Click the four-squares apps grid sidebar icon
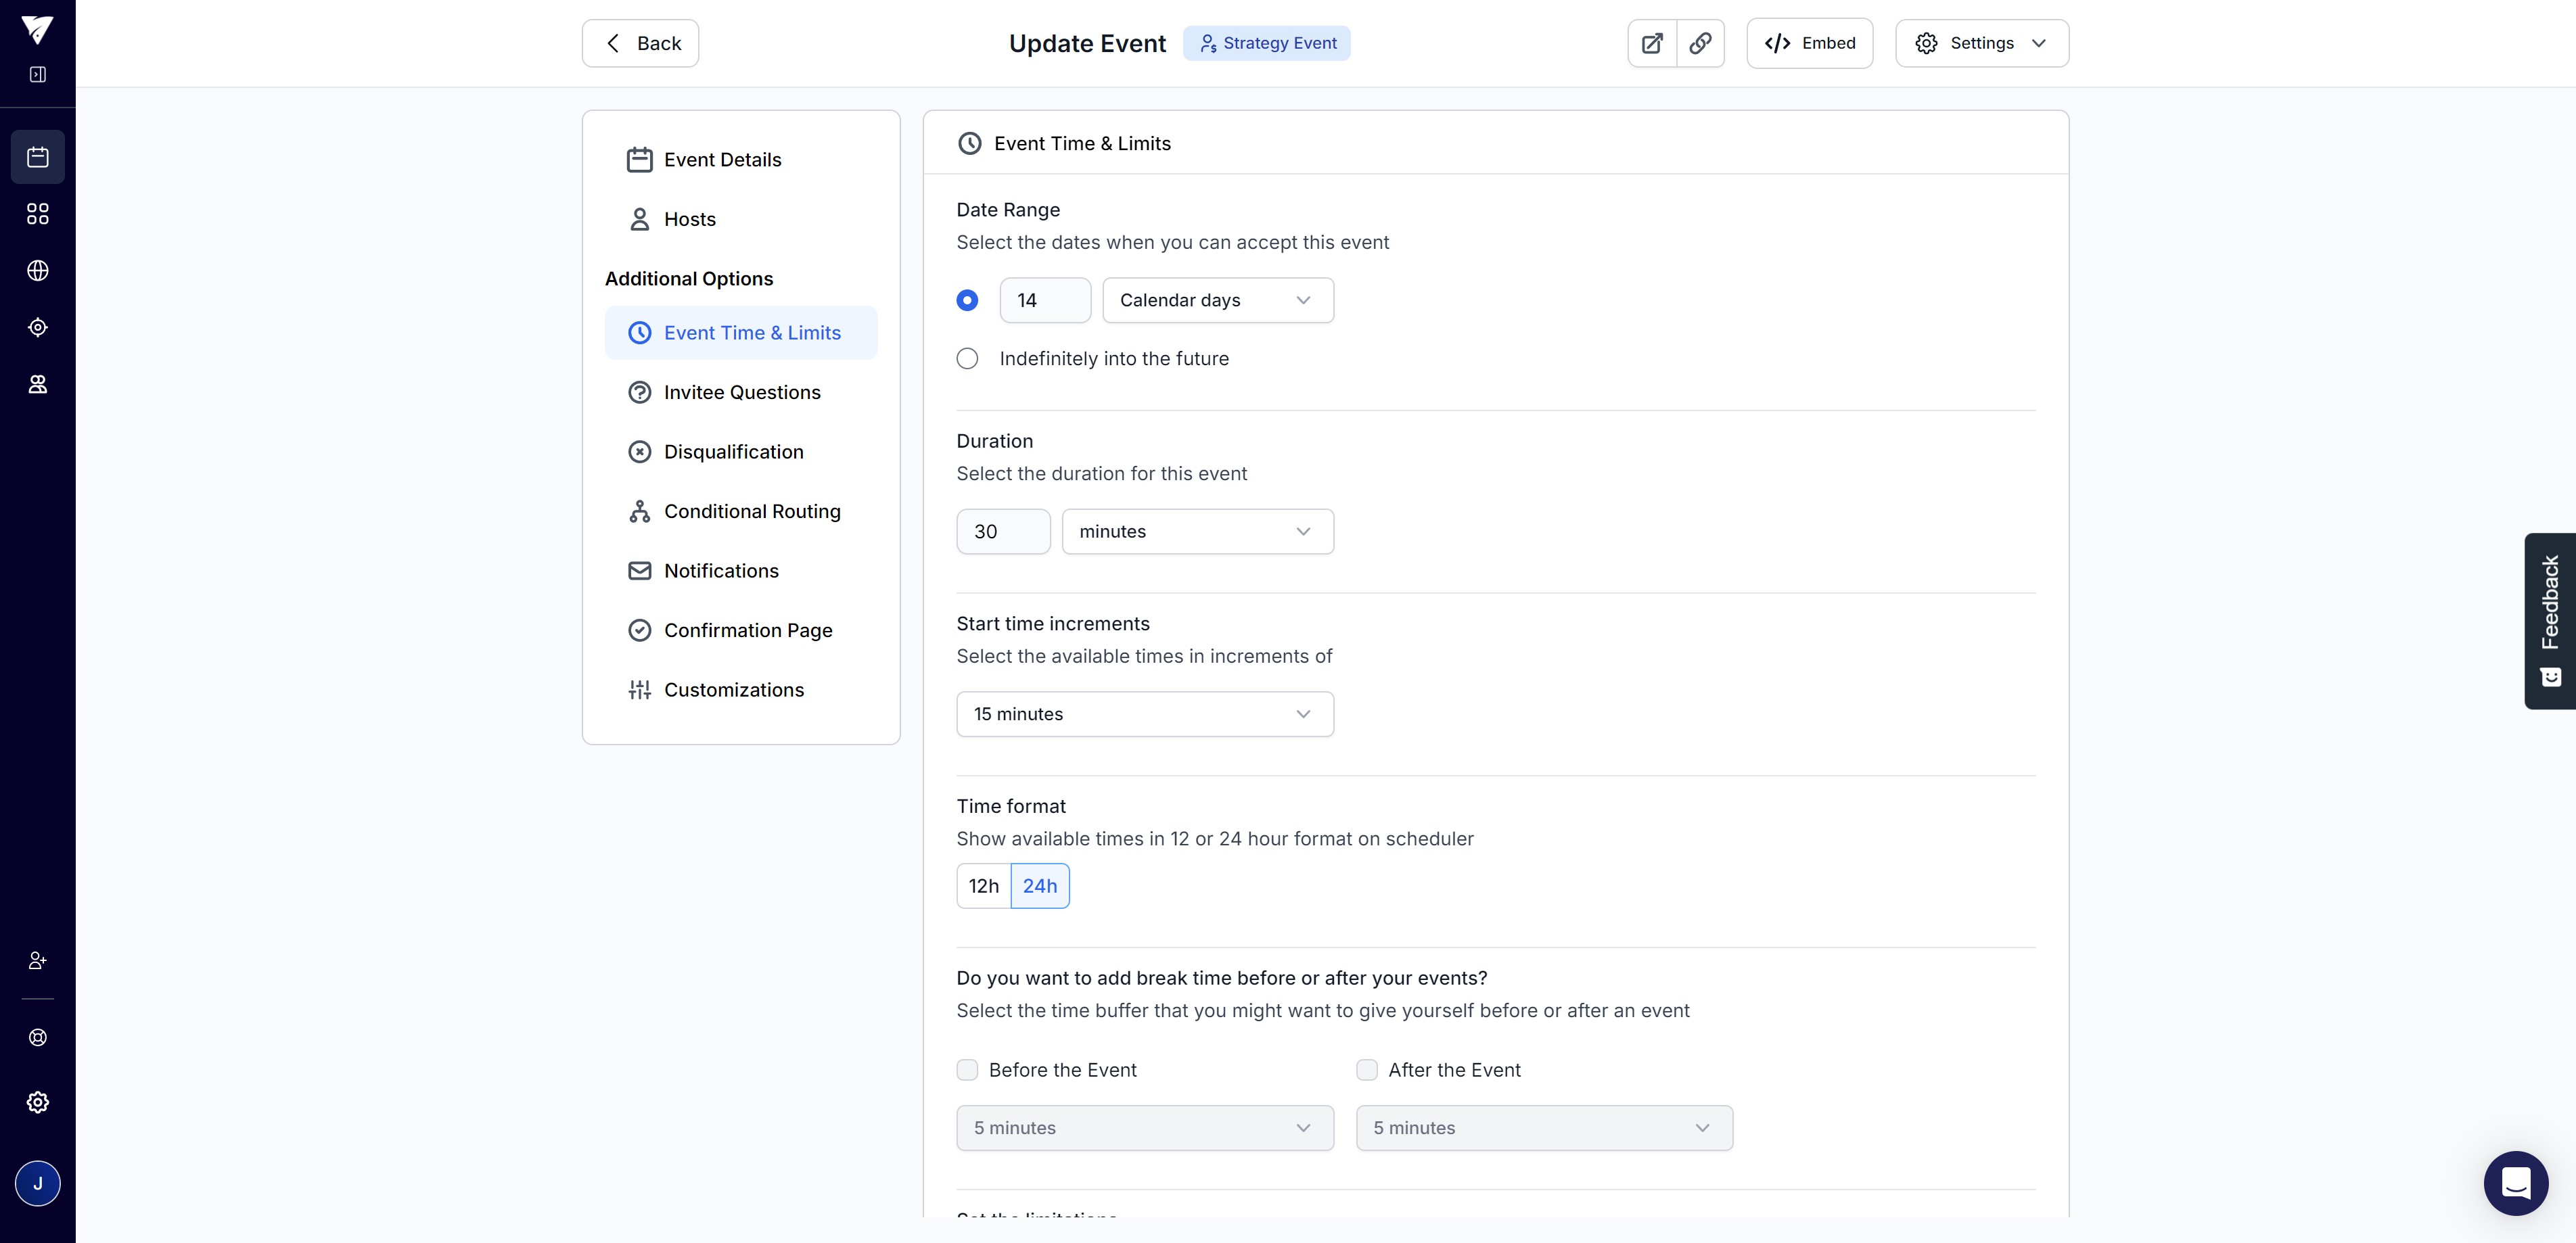The width and height of the screenshot is (2576, 1243). point(38,214)
